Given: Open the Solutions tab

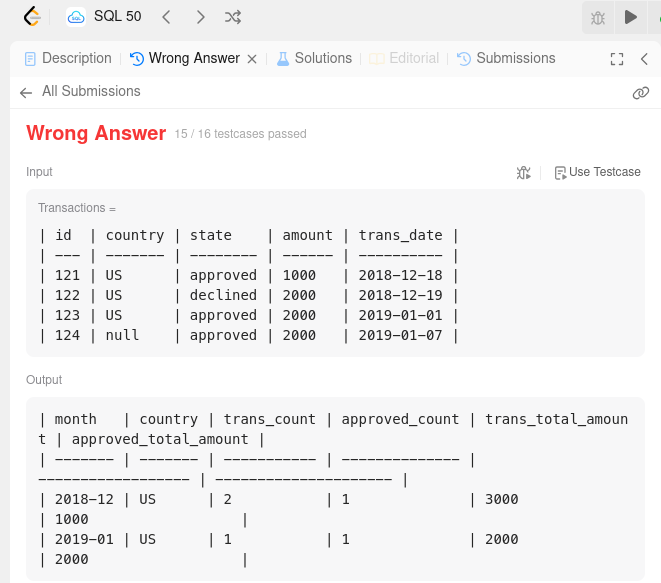Looking at the screenshot, I should click(314, 58).
